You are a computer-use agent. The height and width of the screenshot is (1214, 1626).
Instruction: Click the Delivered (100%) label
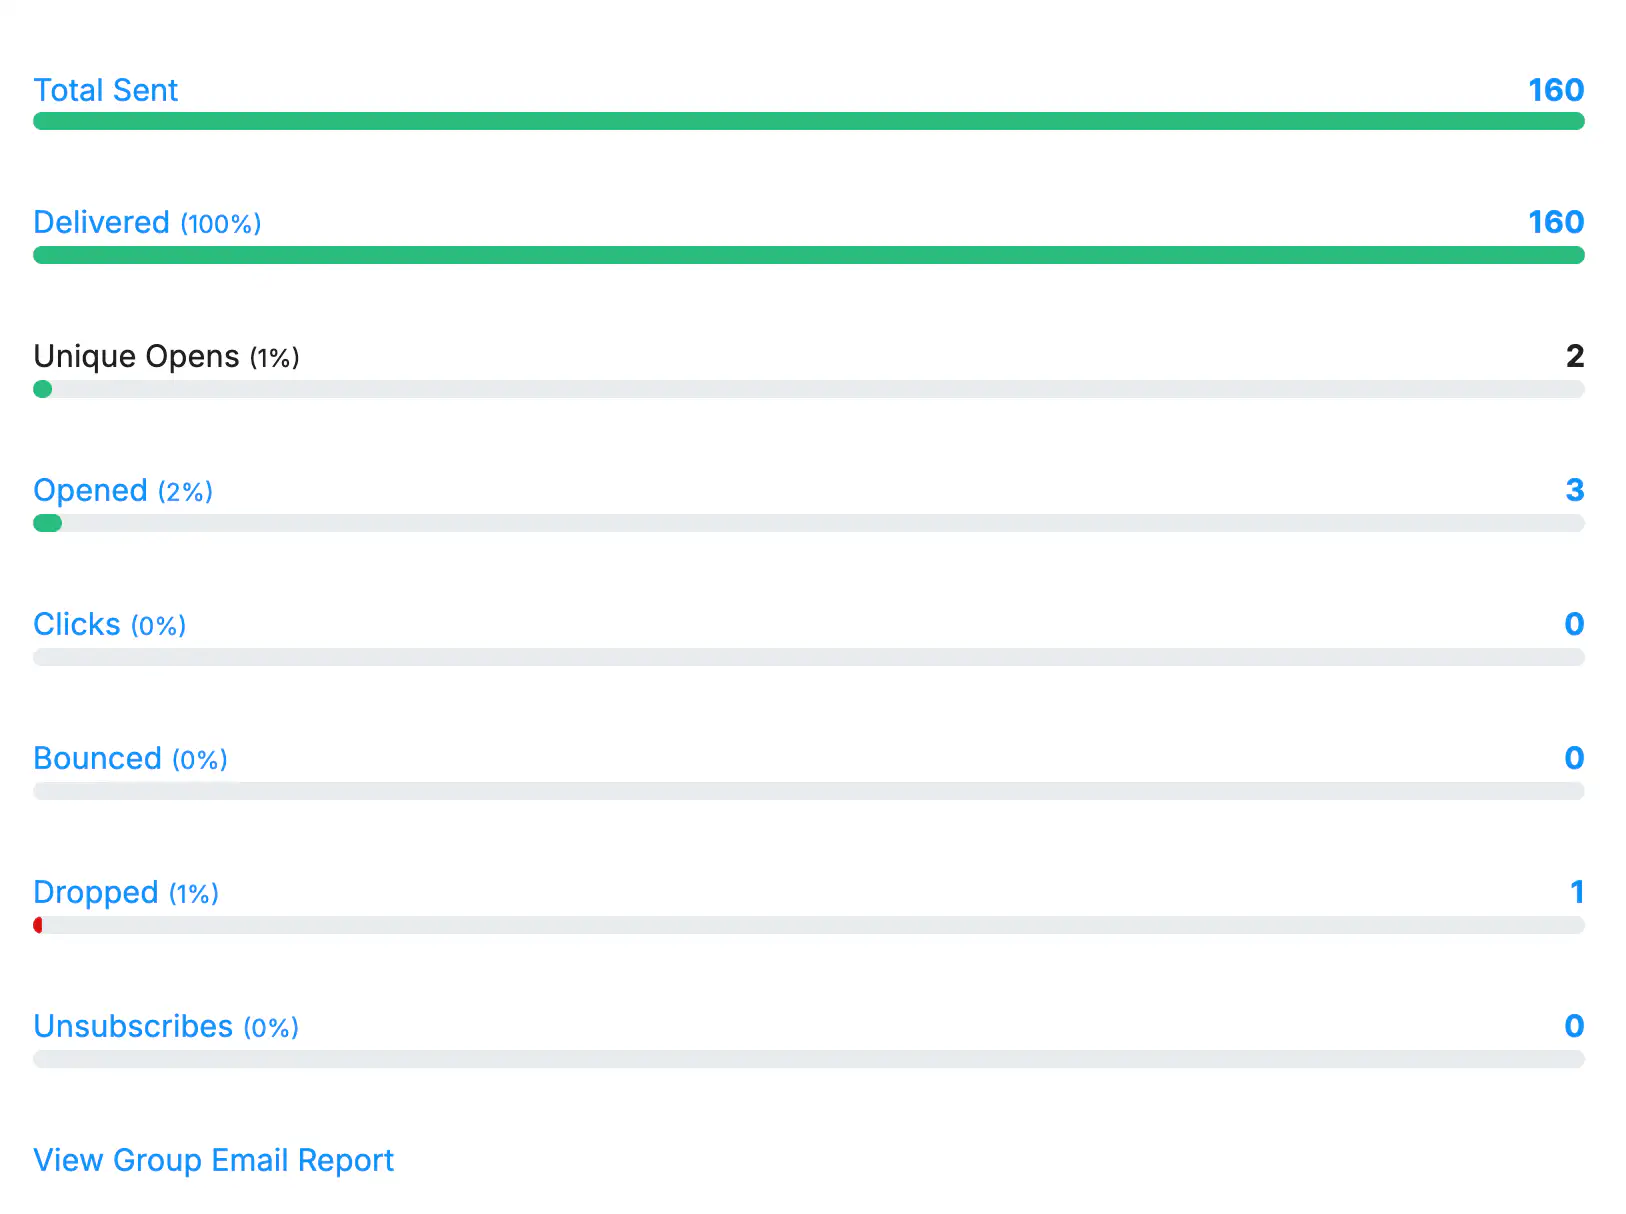(x=147, y=222)
